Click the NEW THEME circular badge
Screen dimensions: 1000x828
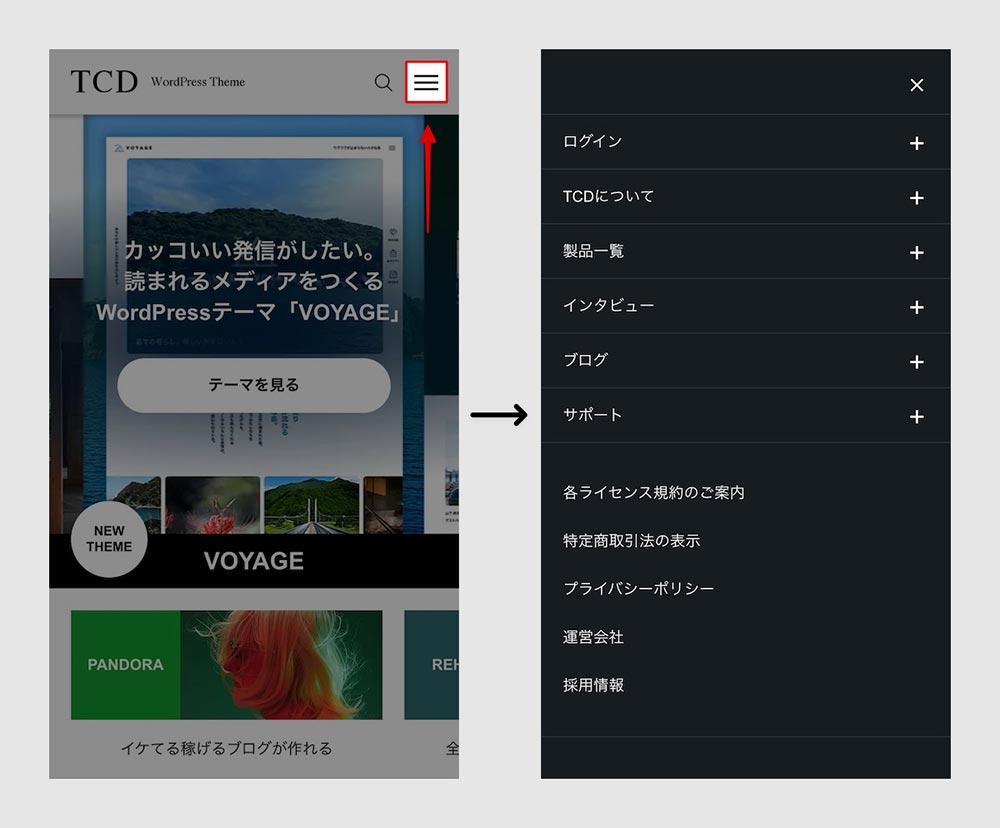click(x=109, y=540)
